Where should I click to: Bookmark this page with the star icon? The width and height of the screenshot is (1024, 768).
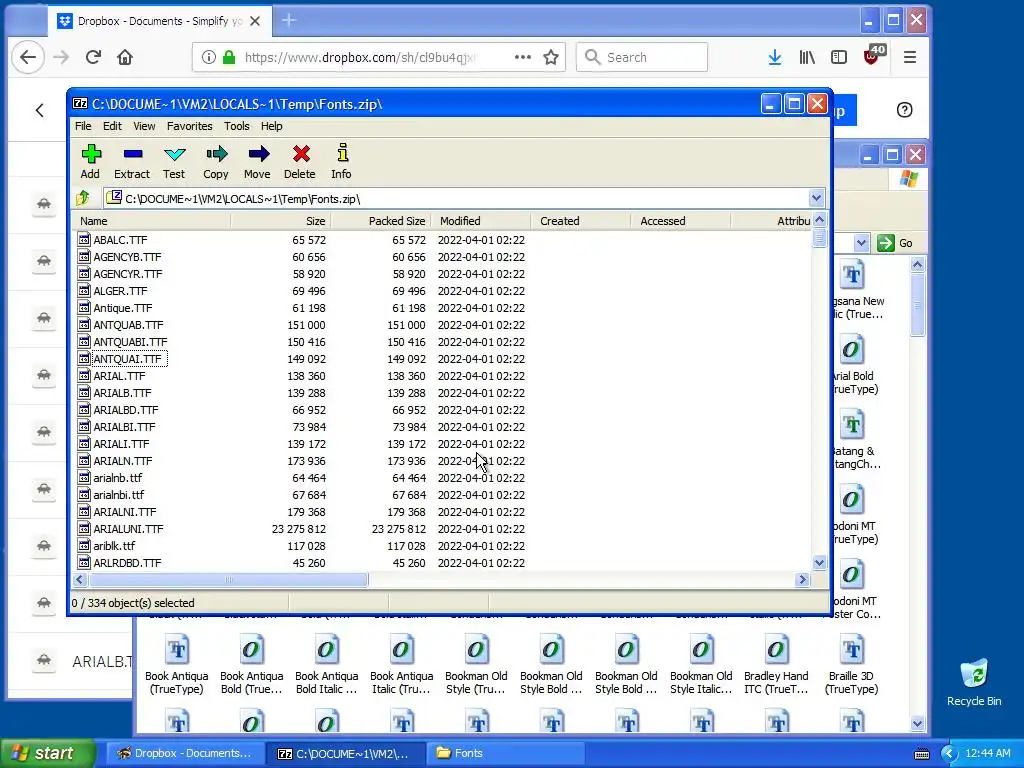551,57
